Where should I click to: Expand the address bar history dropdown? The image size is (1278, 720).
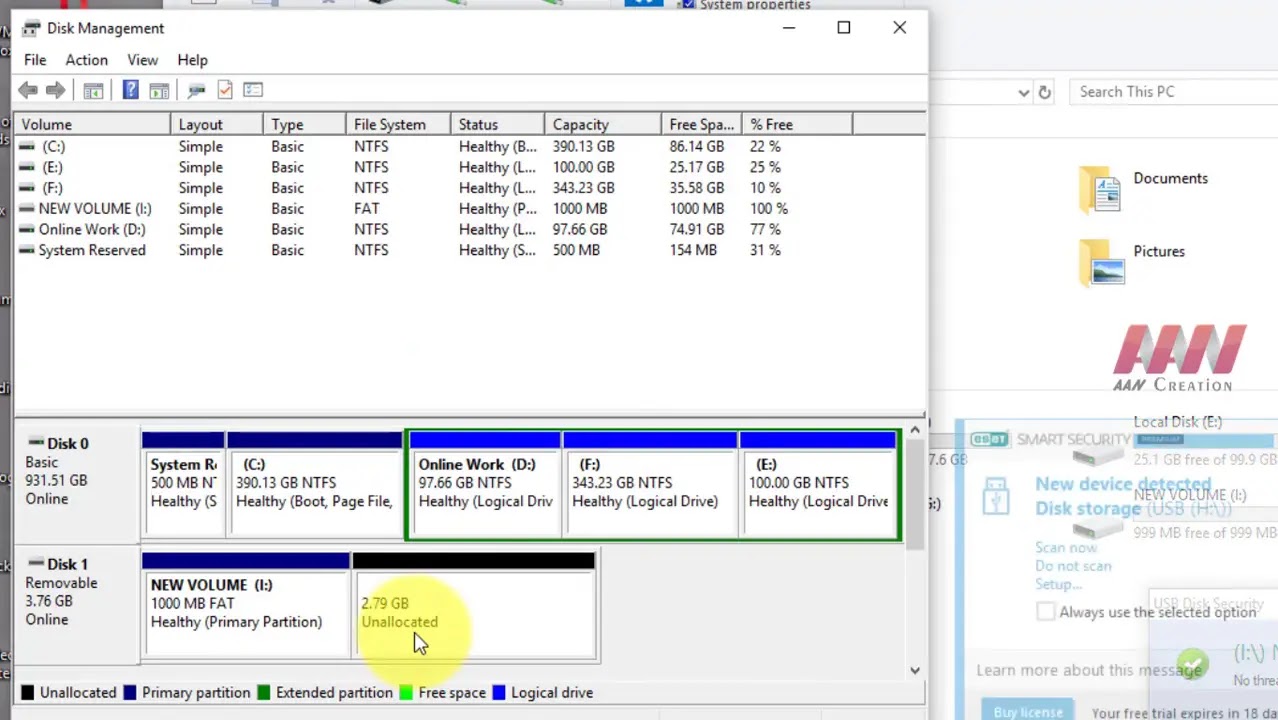(1023, 93)
